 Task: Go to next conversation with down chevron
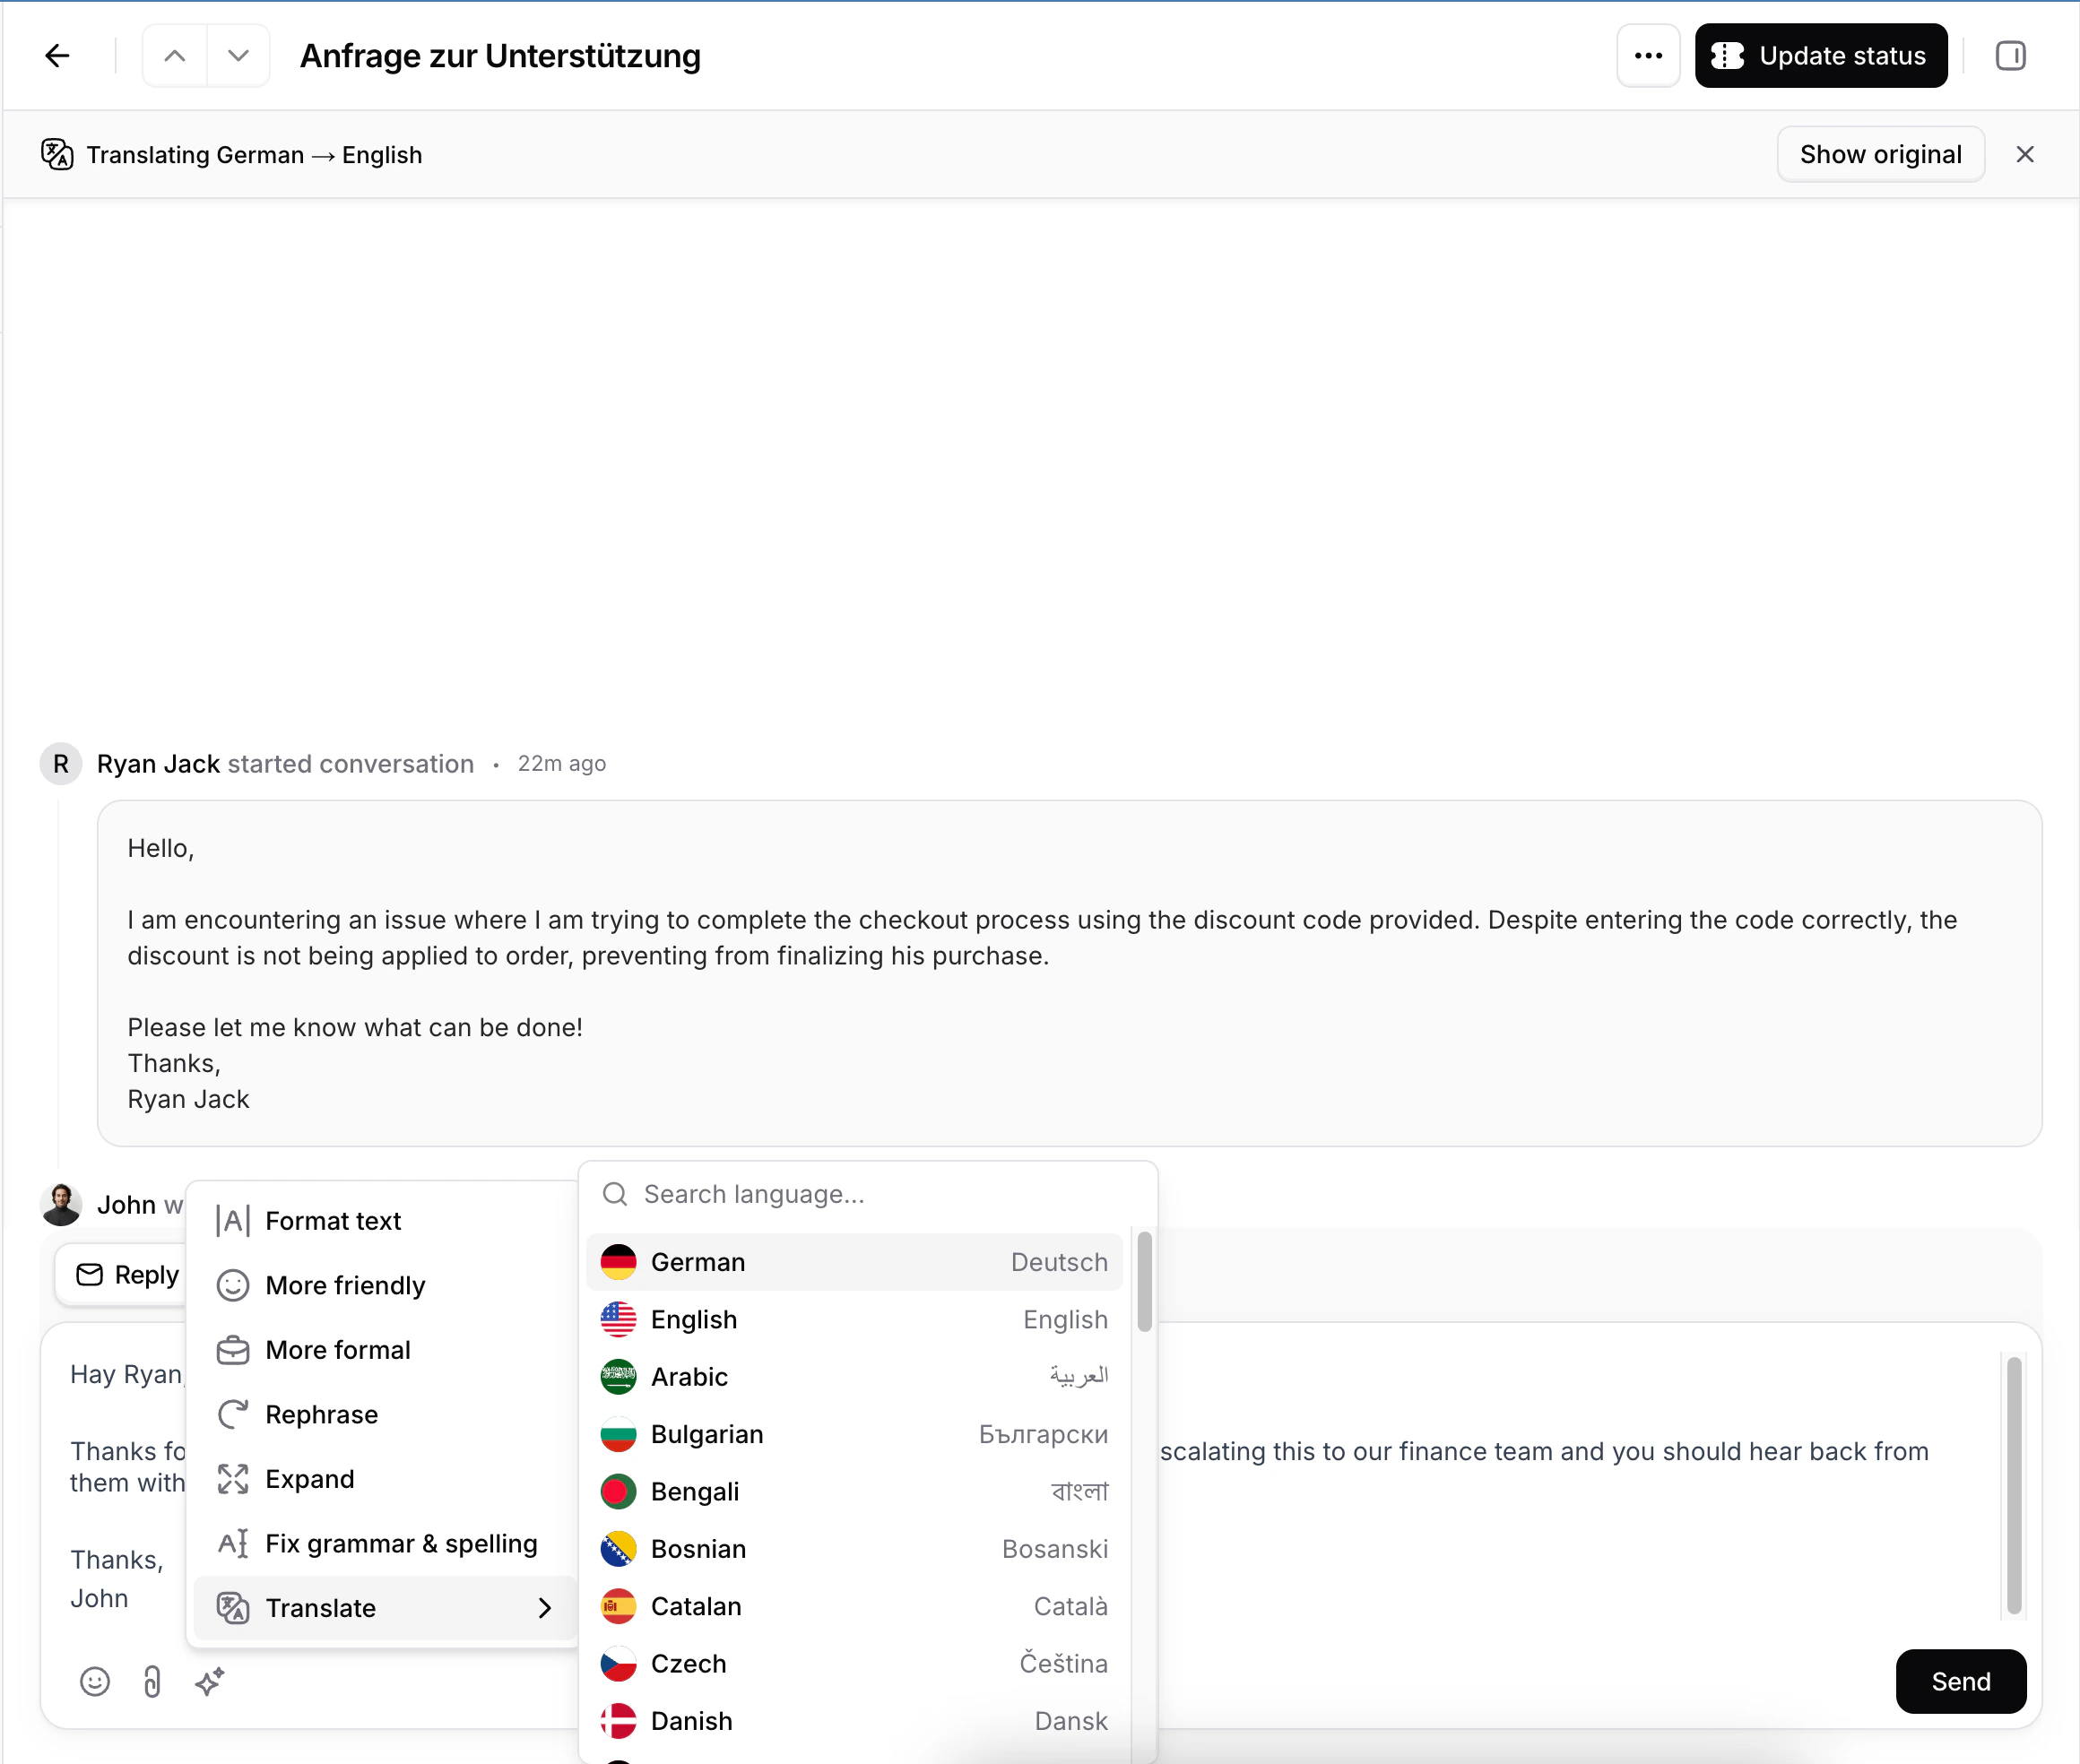click(x=238, y=55)
